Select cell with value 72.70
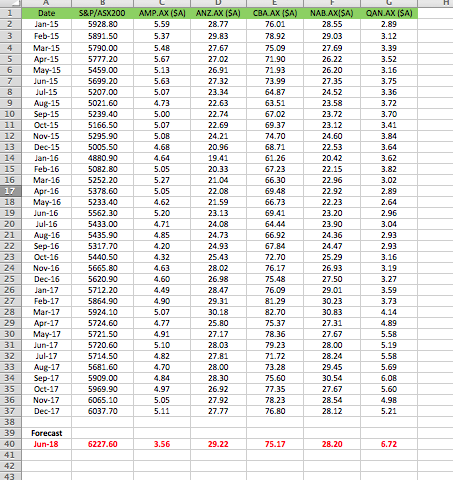 tap(275, 257)
